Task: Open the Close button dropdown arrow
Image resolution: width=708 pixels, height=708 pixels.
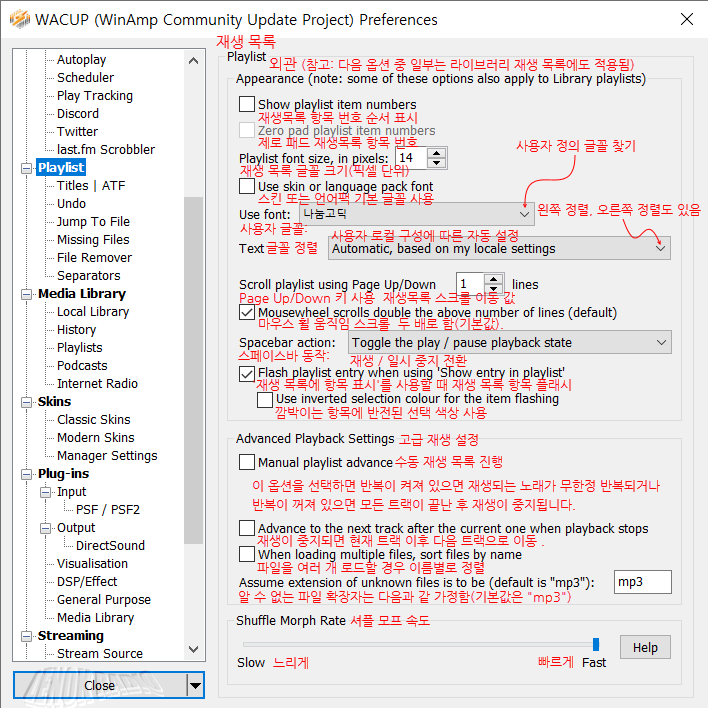Action: 196,685
